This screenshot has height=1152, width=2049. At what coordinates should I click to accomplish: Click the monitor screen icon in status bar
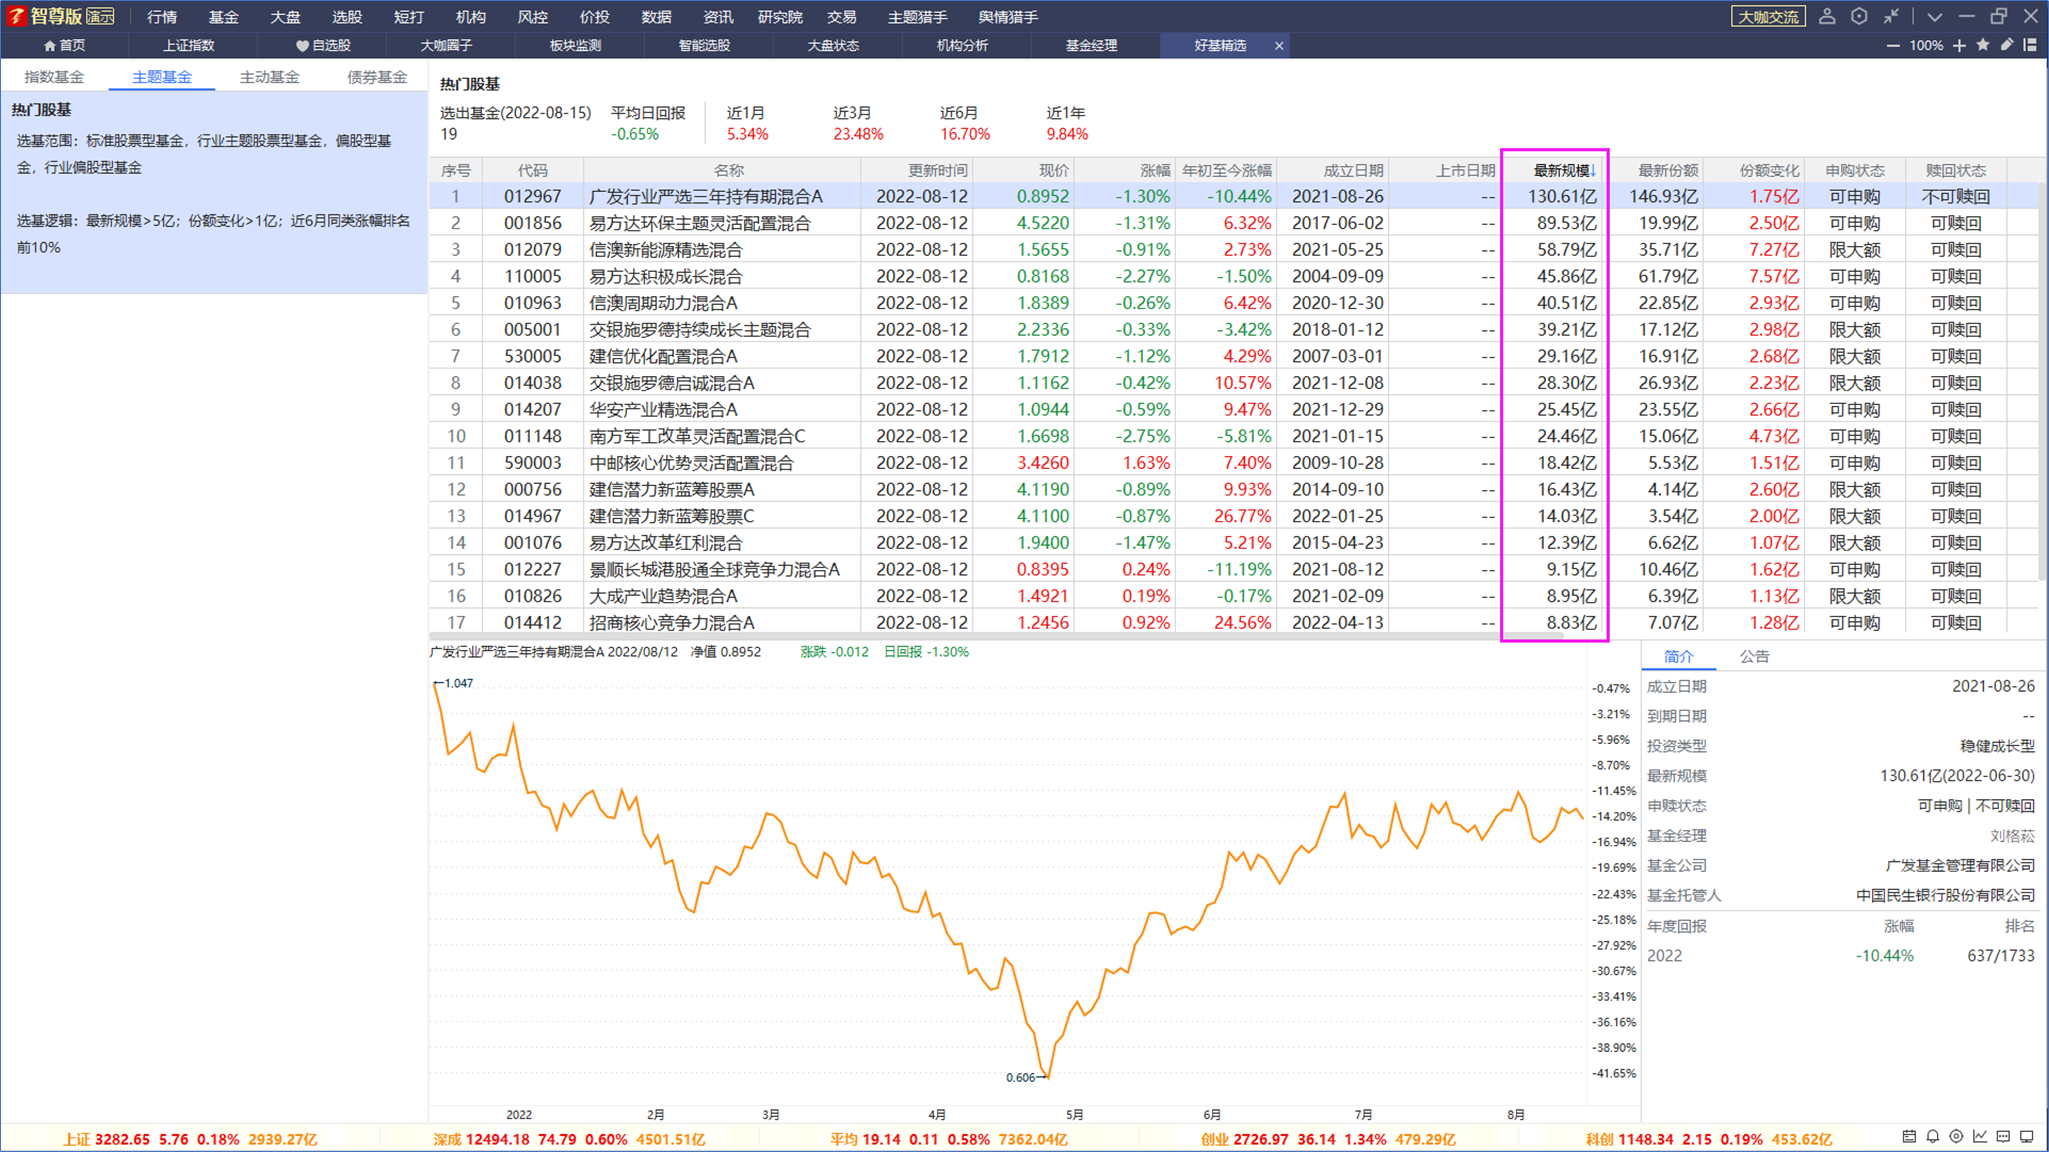2027,1137
